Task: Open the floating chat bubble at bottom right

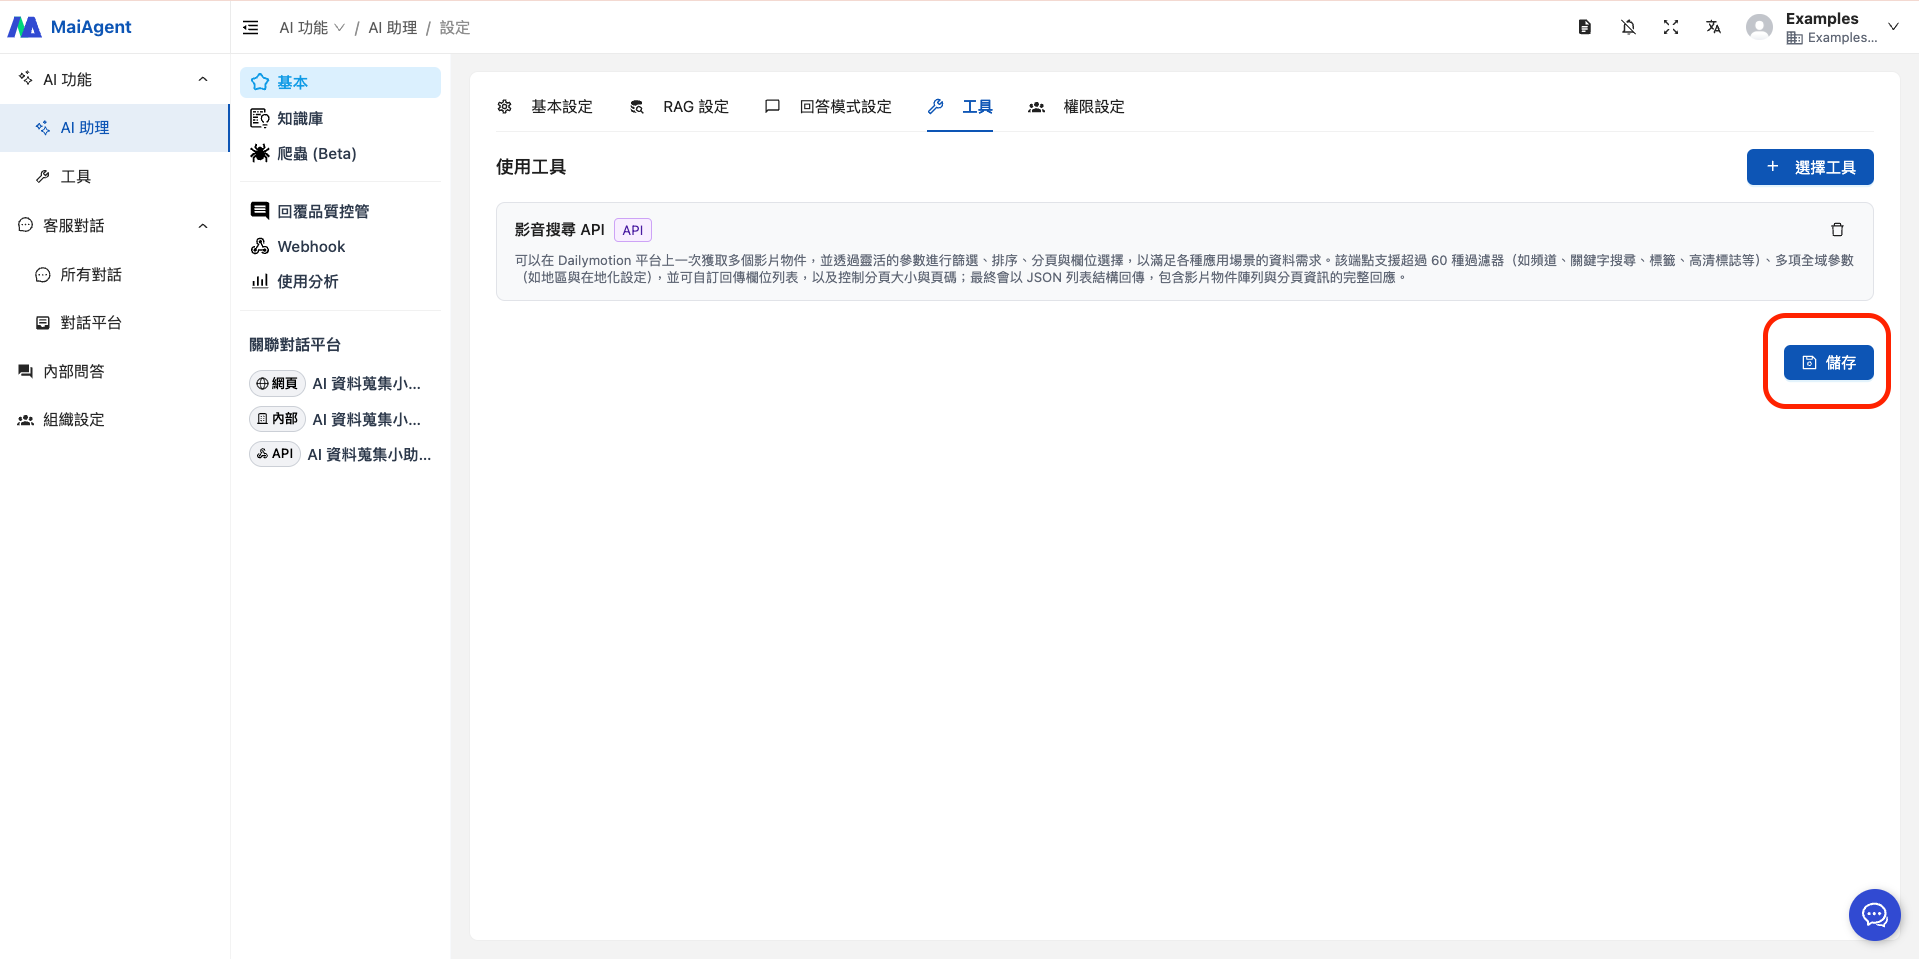Action: pos(1875,914)
